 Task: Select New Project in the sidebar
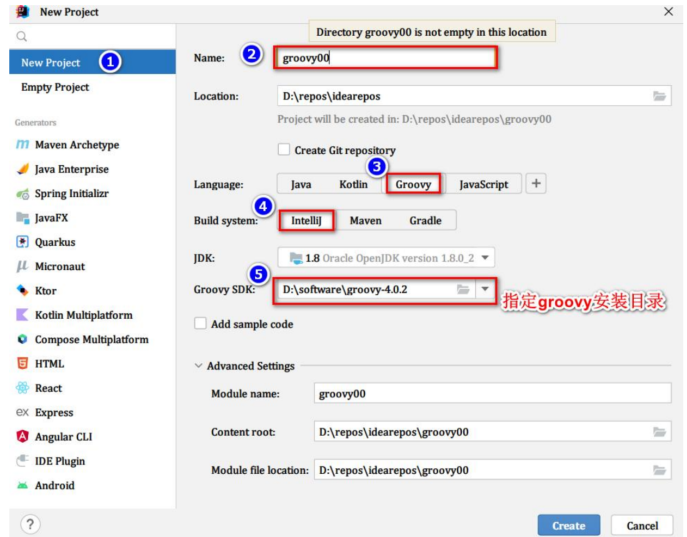pyautogui.click(x=92, y=62)
